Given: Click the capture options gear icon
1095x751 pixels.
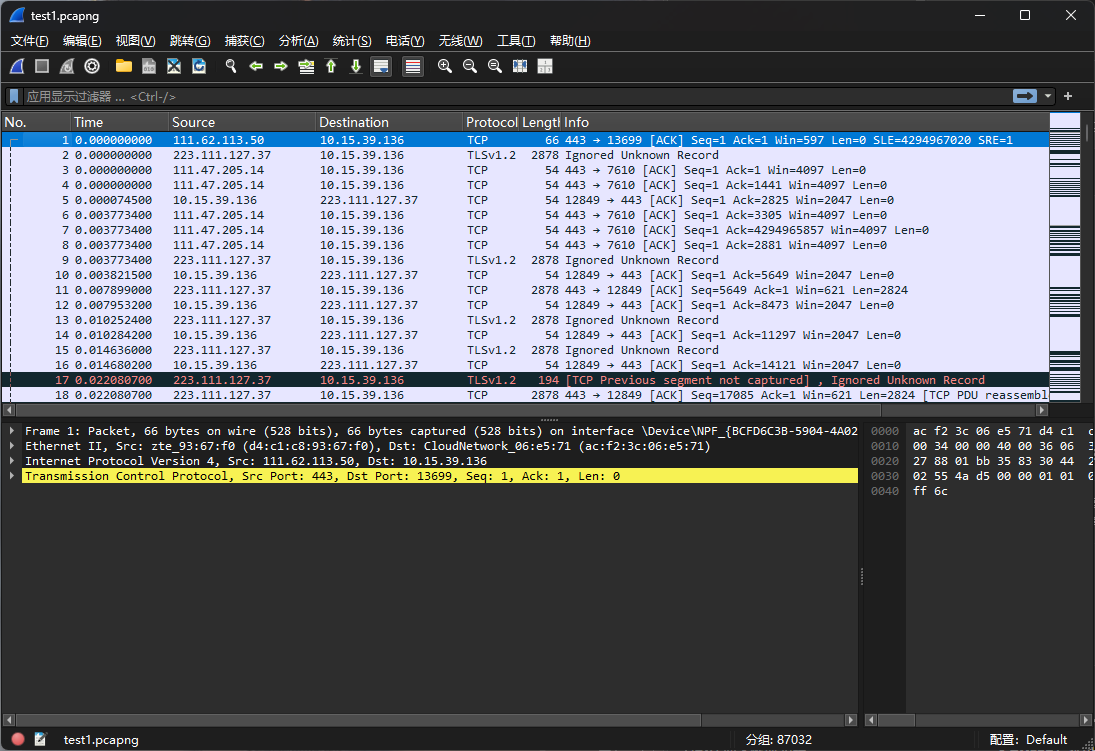Looking at the screenshot, I should pyautogui.click(x=92, y=66).
